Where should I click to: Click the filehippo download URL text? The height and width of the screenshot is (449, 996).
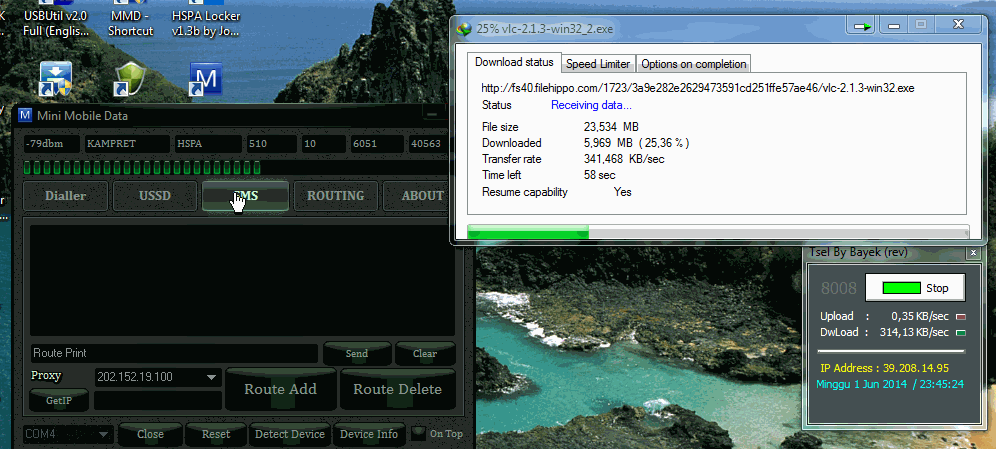pyautogui.click(x=698, y=88)
